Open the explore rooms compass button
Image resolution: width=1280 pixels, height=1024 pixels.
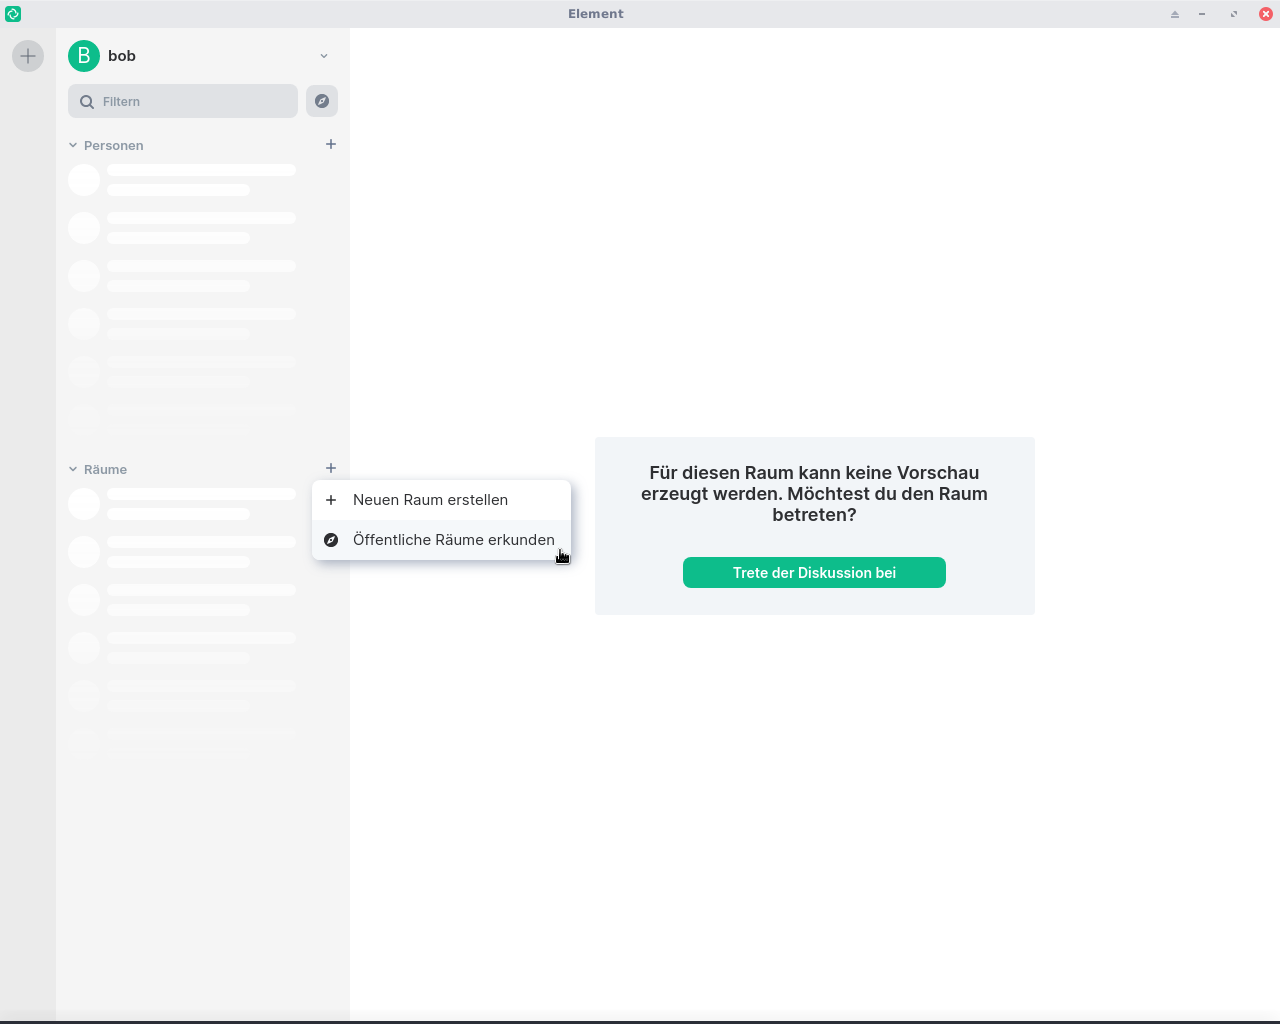click(322, 101)
